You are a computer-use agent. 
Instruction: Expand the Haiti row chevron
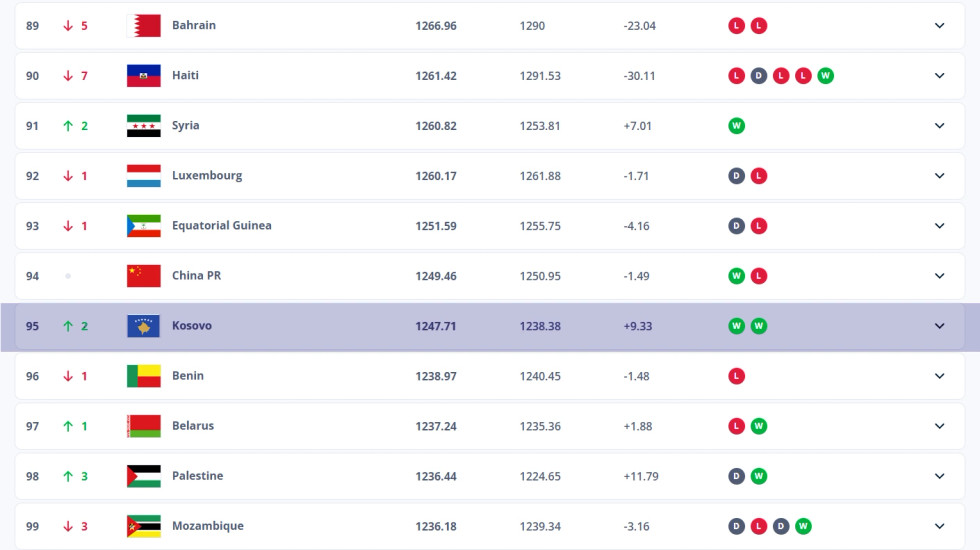coord(939,76)
